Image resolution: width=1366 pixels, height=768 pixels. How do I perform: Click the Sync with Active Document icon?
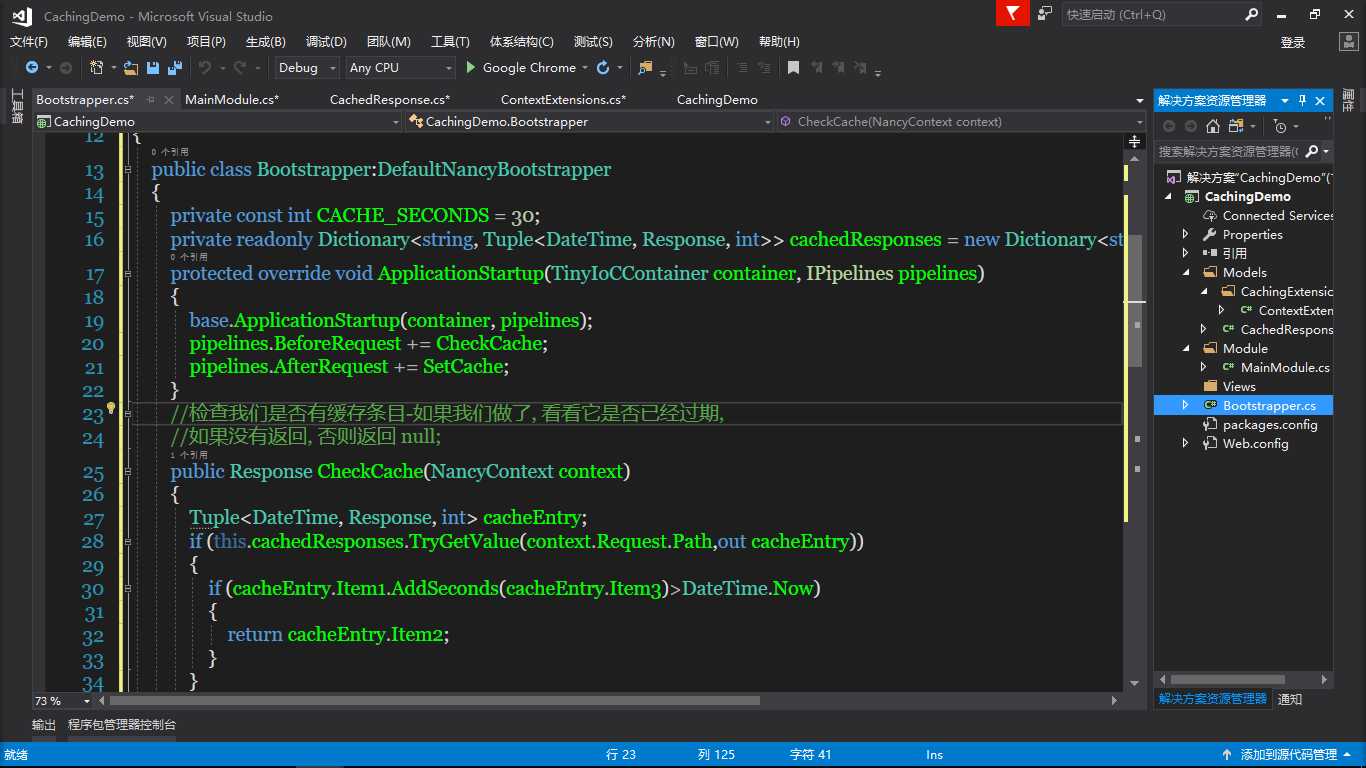pos(1237,126)
